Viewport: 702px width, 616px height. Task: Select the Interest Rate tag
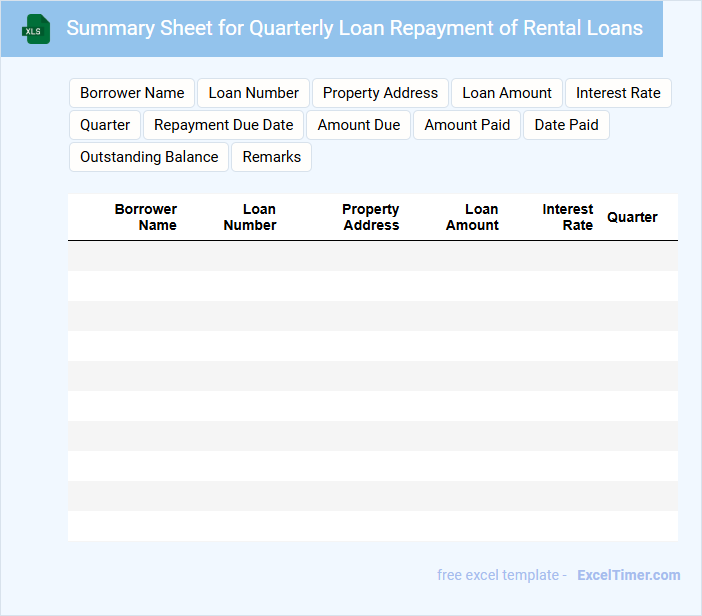[618, 93]
